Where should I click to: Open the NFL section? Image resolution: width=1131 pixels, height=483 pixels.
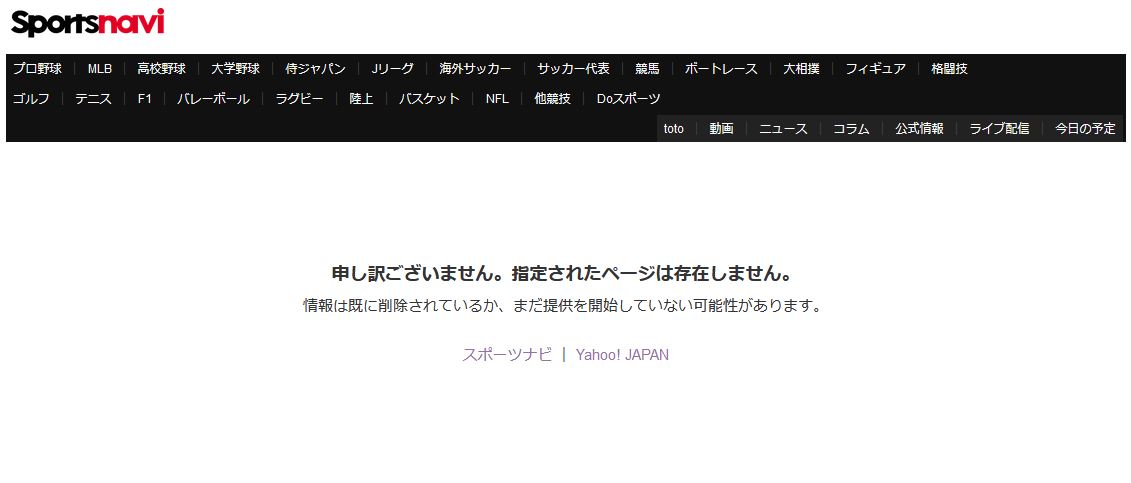[497, 99]
